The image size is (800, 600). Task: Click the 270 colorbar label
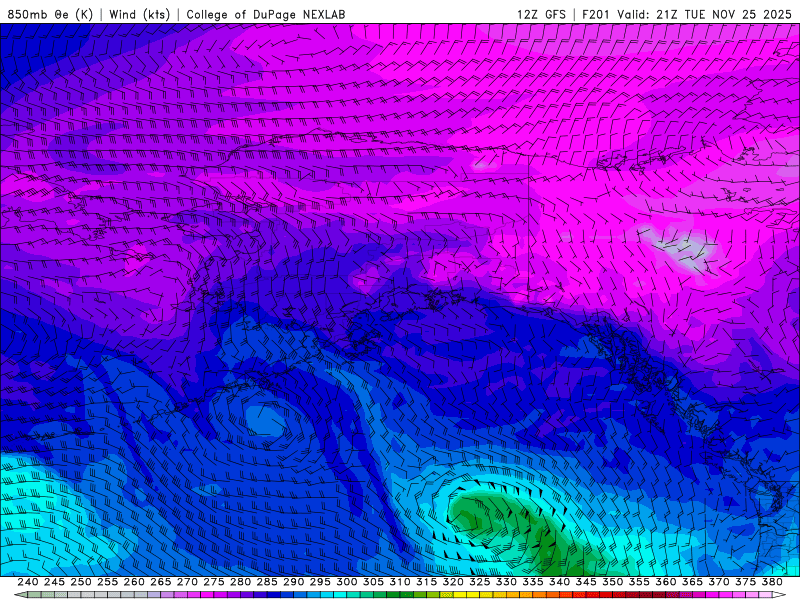187,582
